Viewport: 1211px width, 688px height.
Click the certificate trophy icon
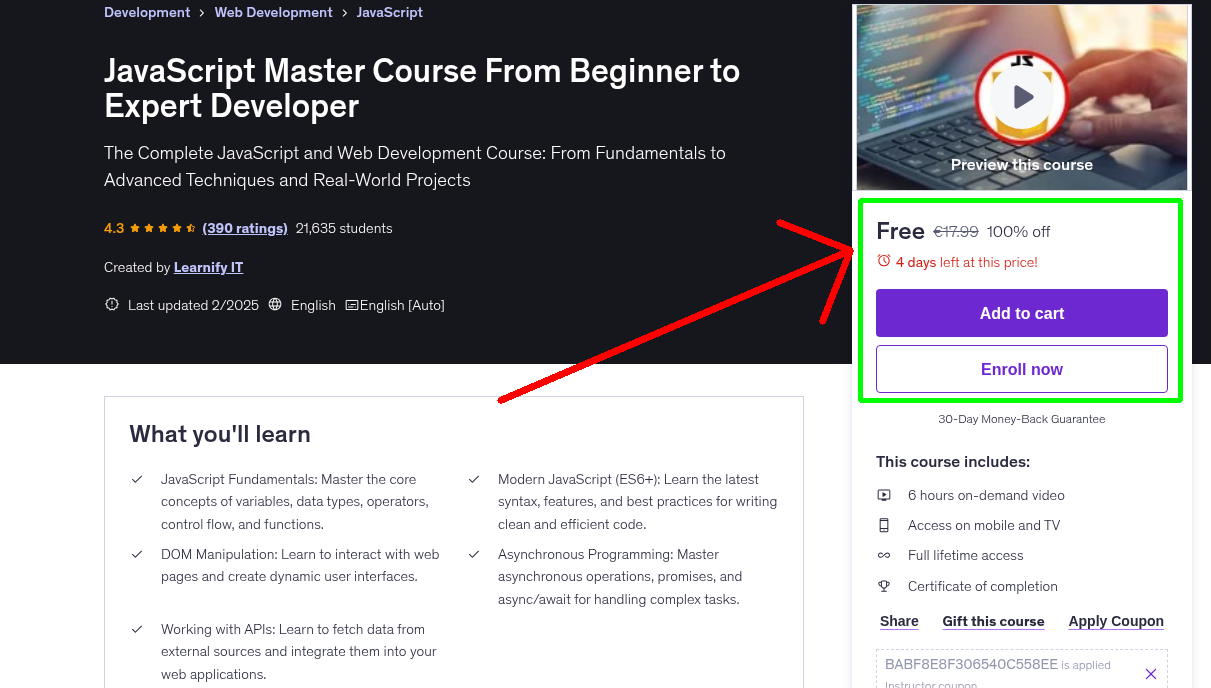coord(884,586)
